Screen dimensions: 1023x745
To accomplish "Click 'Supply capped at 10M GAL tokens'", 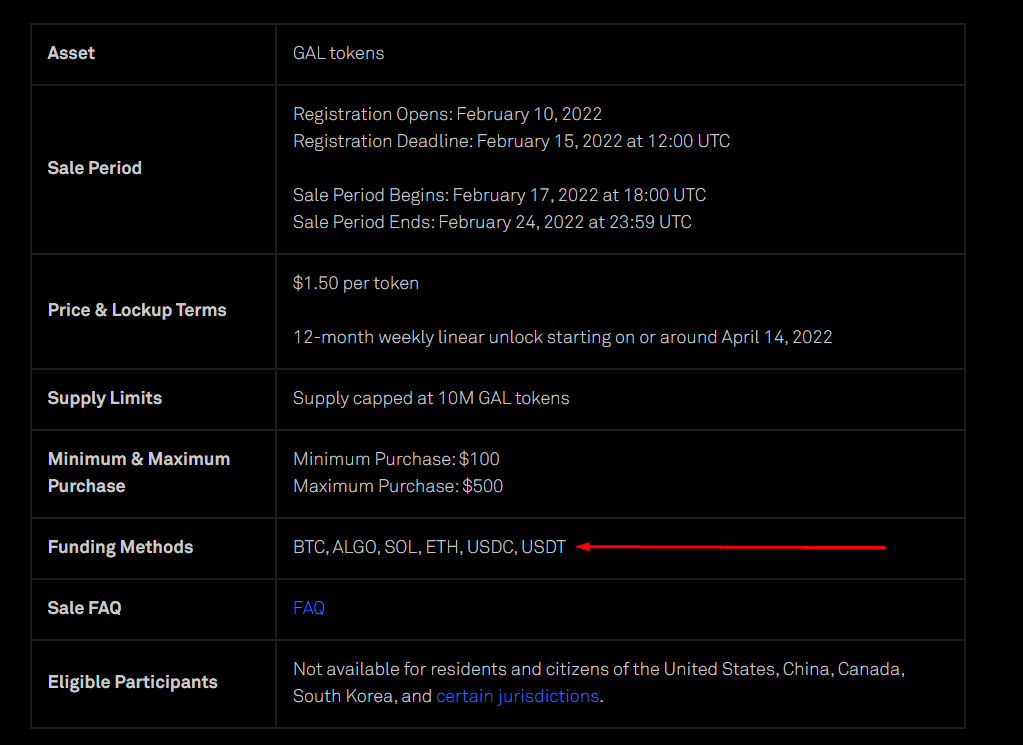I will click(431, 398).
